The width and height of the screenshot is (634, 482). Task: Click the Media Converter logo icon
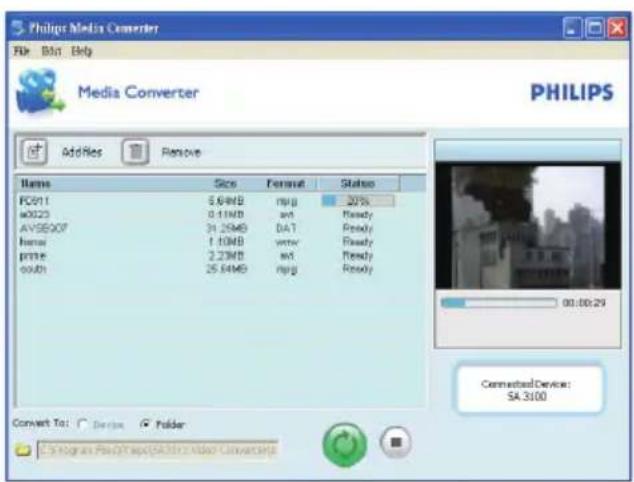(x=40, y=91)
